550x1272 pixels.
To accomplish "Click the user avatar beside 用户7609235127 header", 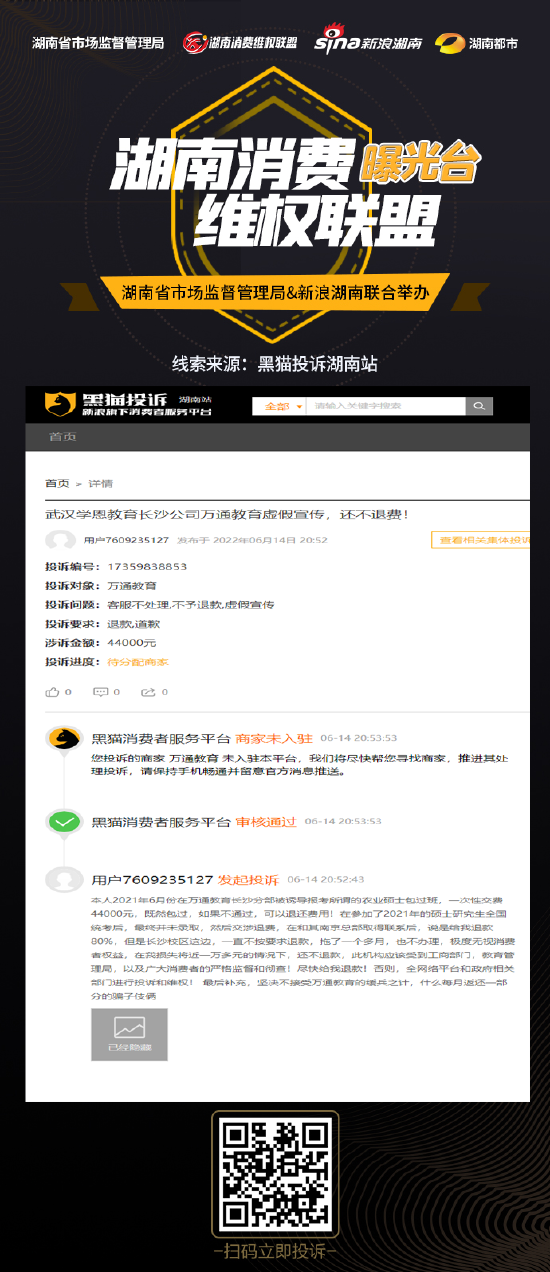I will click(x=61, y=540).
